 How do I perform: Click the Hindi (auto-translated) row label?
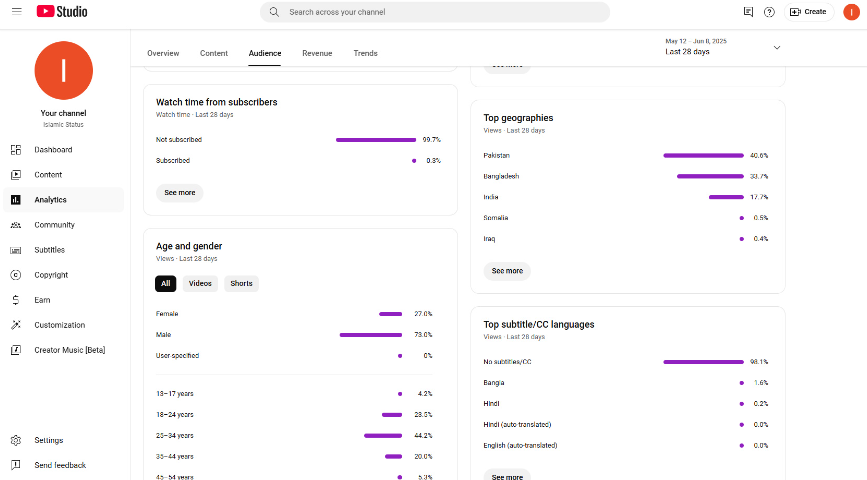[517, 425]
